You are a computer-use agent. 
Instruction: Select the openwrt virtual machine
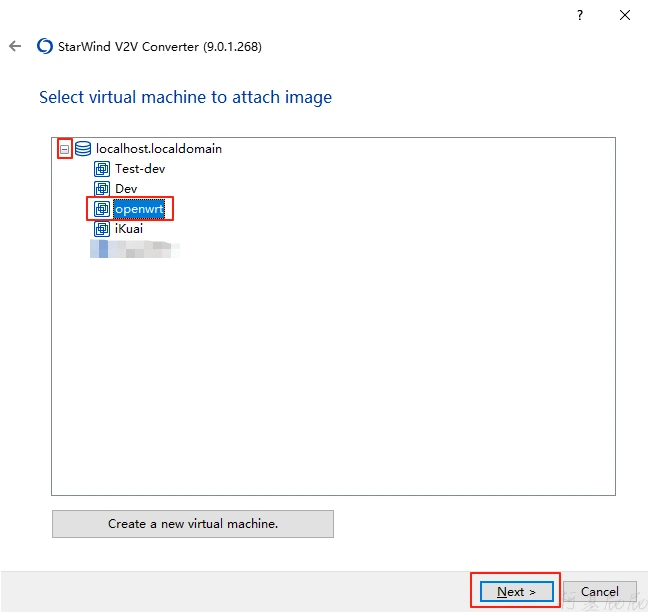138,209
